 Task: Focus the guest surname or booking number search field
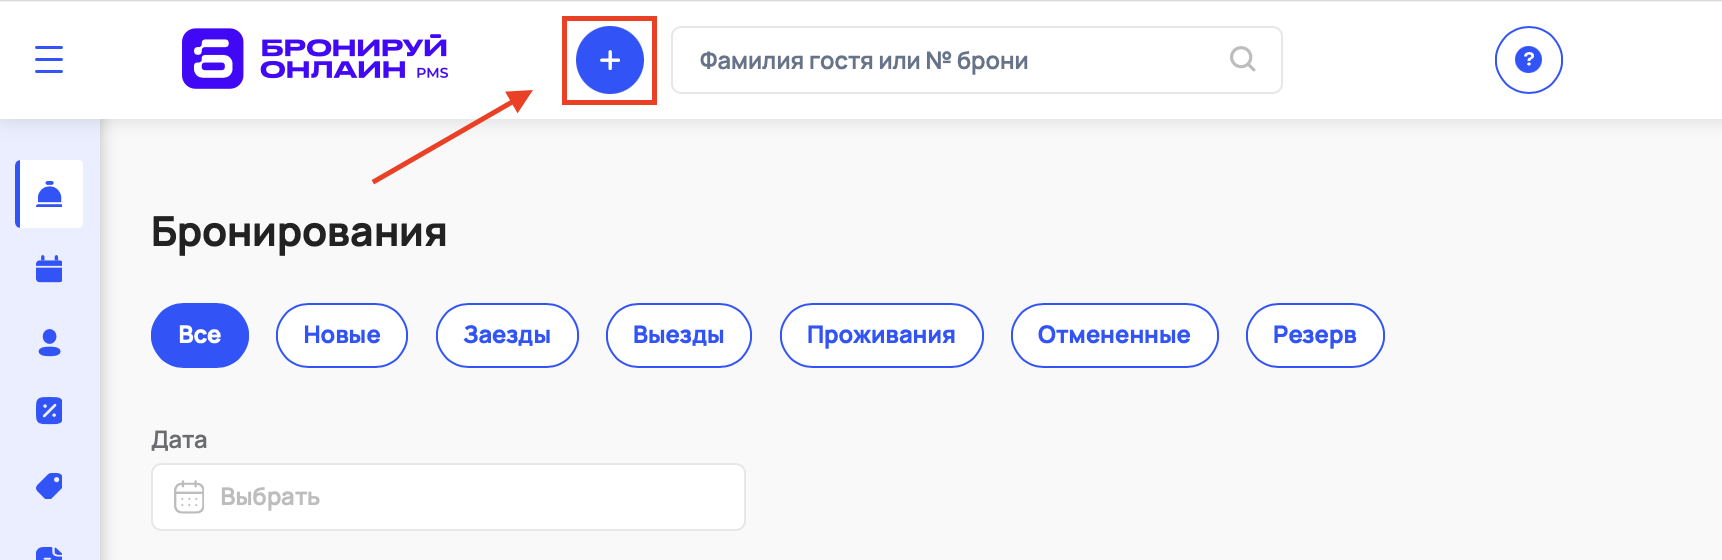pyautogui.click(x=950, y=61)
